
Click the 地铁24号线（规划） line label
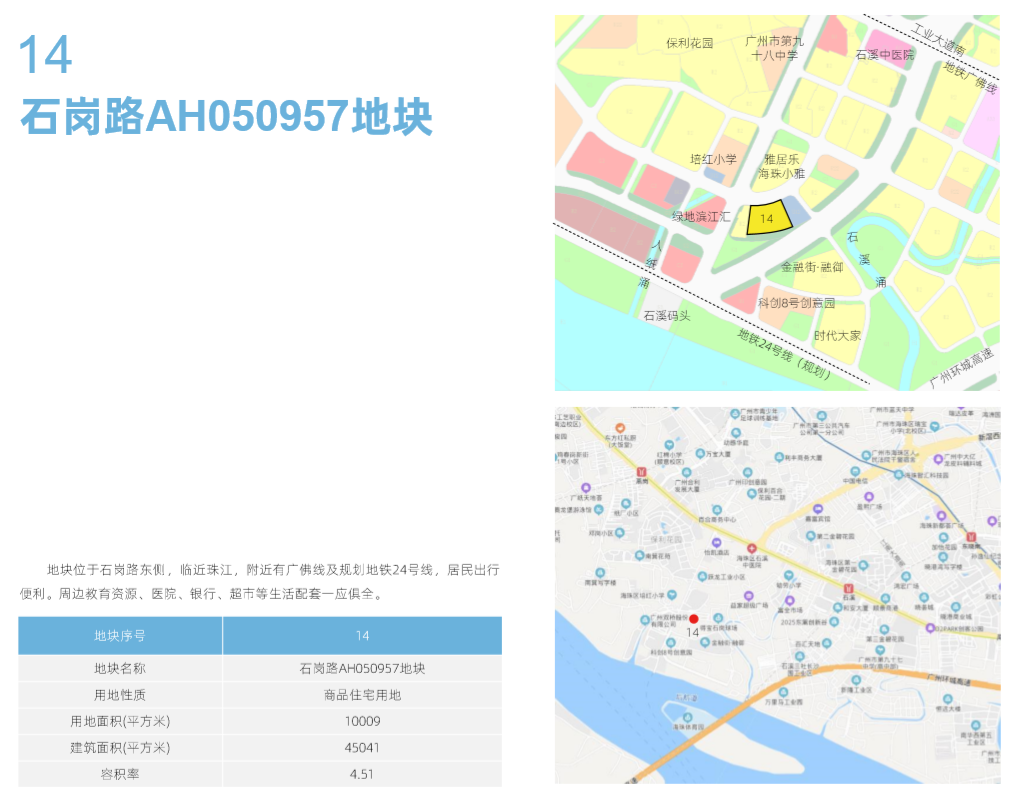pos(784,354)
